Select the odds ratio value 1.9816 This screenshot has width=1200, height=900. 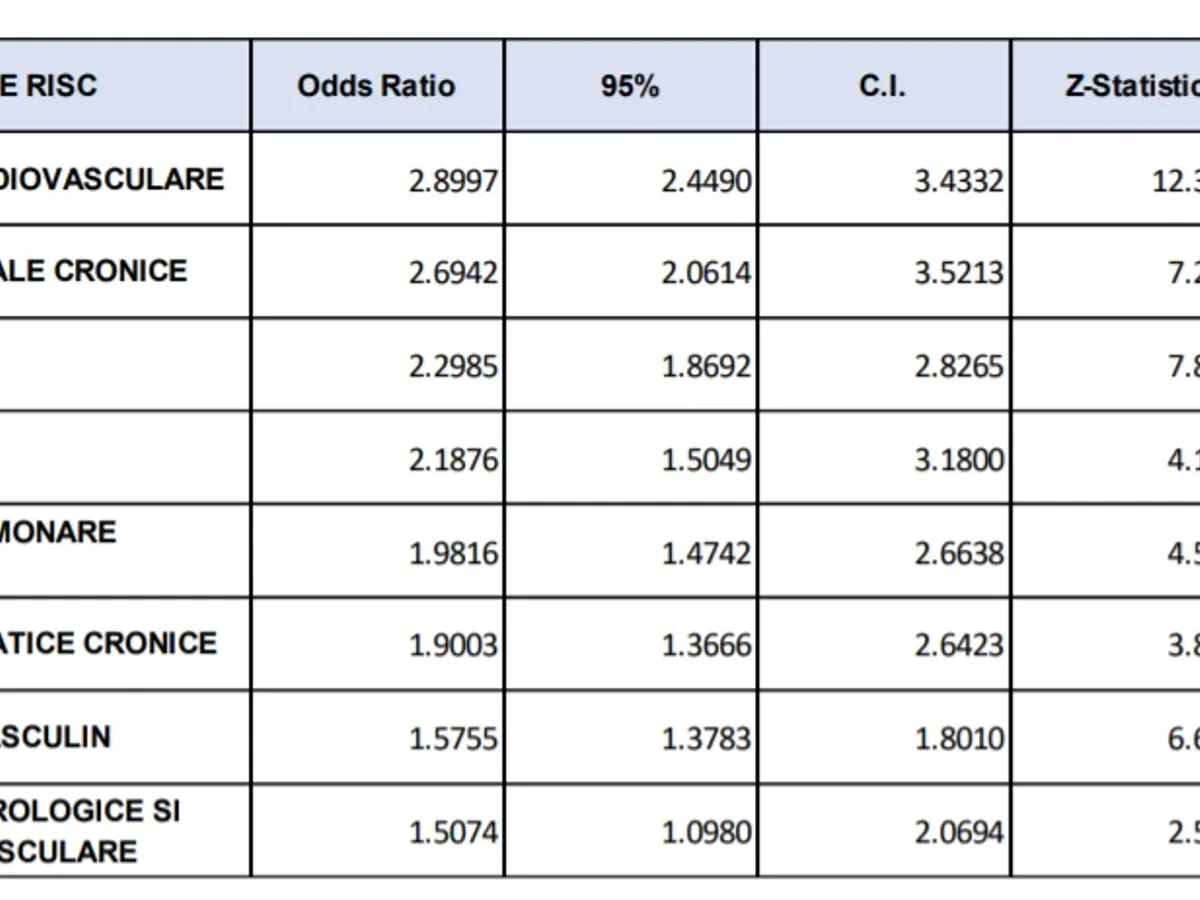453,553
